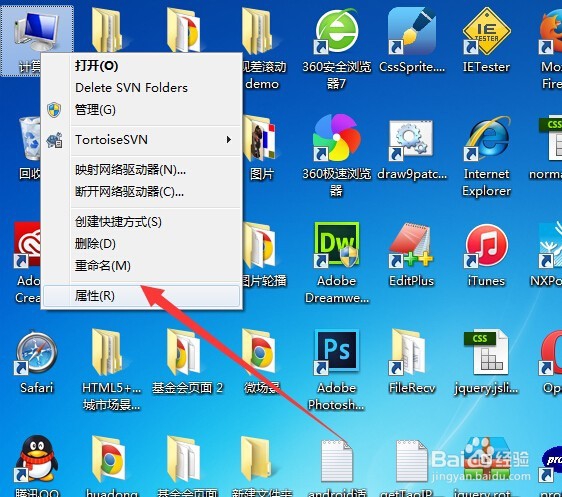
Task: Launch Adobe Dreamweaver shortcut
Action: [x=336, y=245]
